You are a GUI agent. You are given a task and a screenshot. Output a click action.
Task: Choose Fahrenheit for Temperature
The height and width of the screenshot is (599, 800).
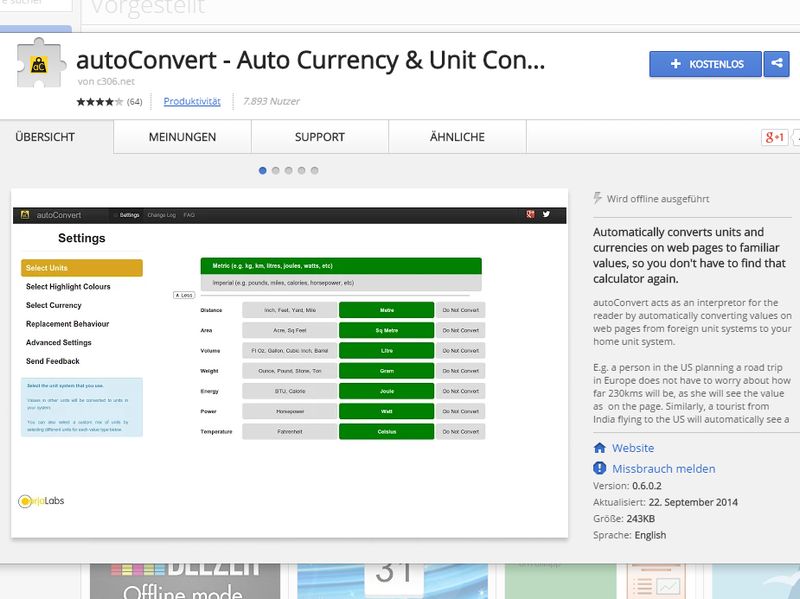pos(290,432)
